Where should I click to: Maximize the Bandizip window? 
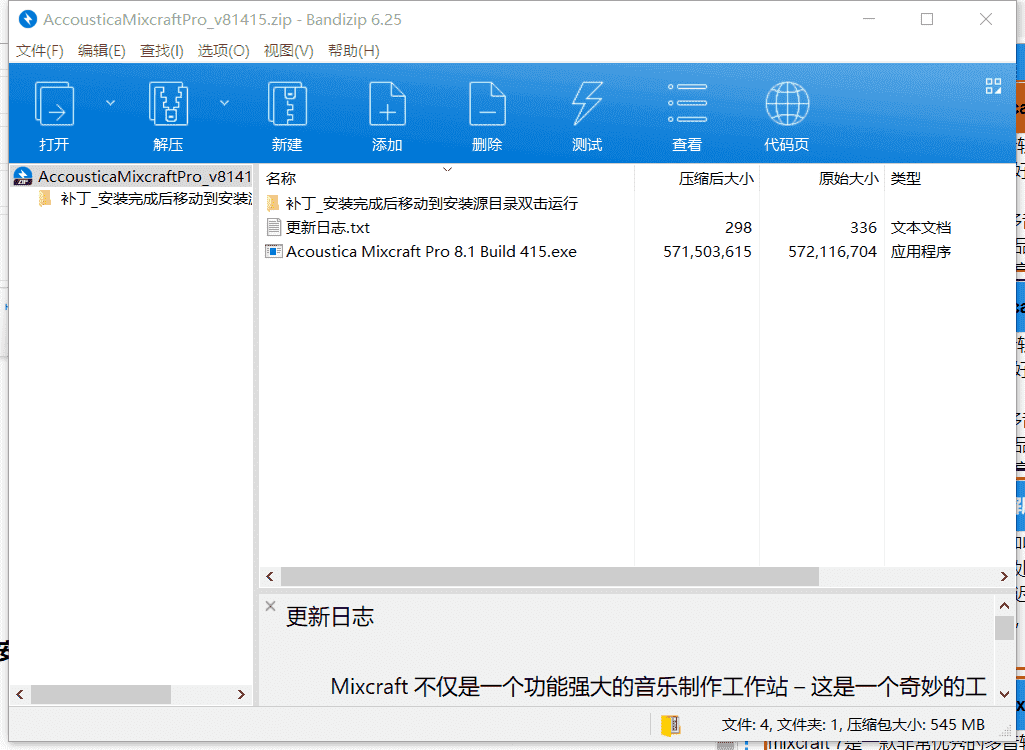927,20
